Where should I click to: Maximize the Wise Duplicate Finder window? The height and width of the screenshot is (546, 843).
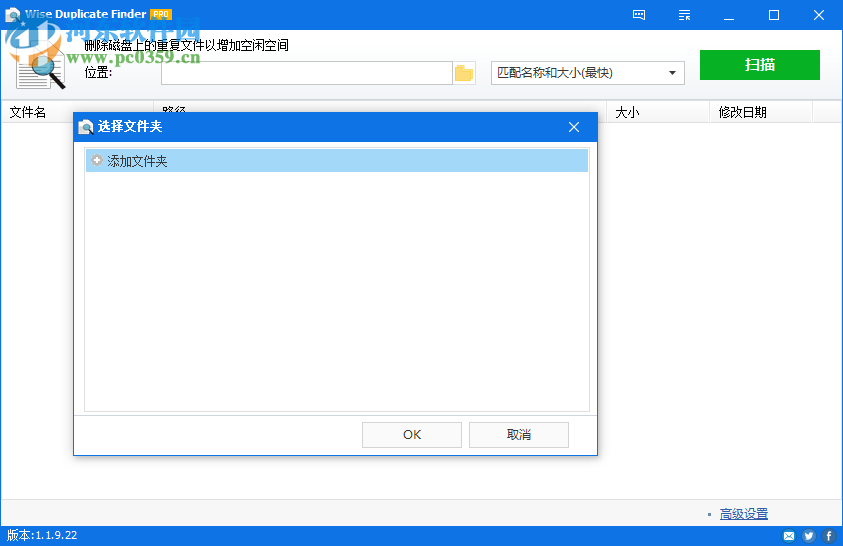(774, 15)
